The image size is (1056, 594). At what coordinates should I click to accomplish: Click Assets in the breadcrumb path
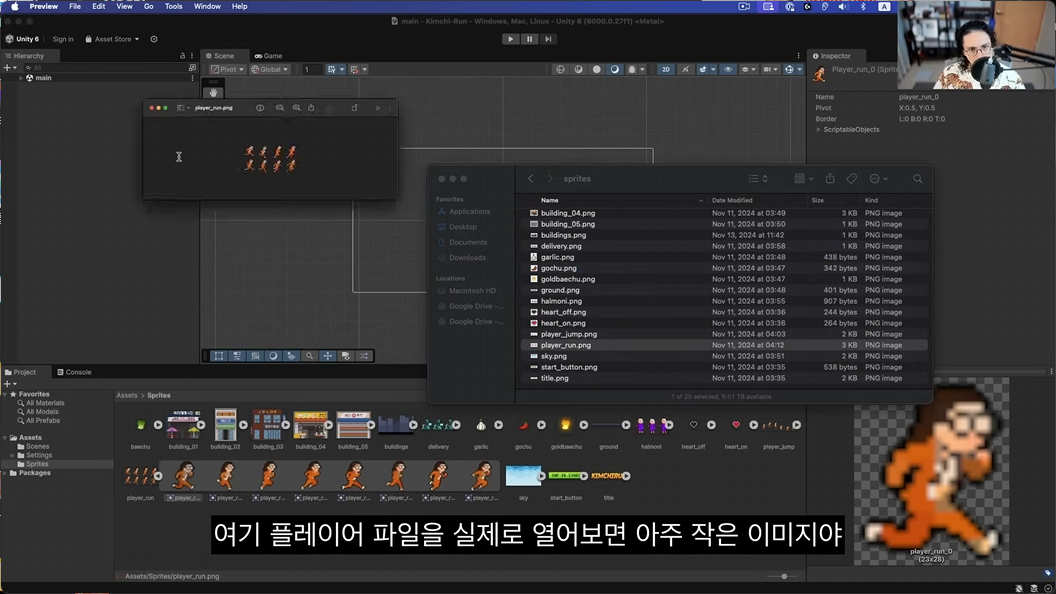127,395
